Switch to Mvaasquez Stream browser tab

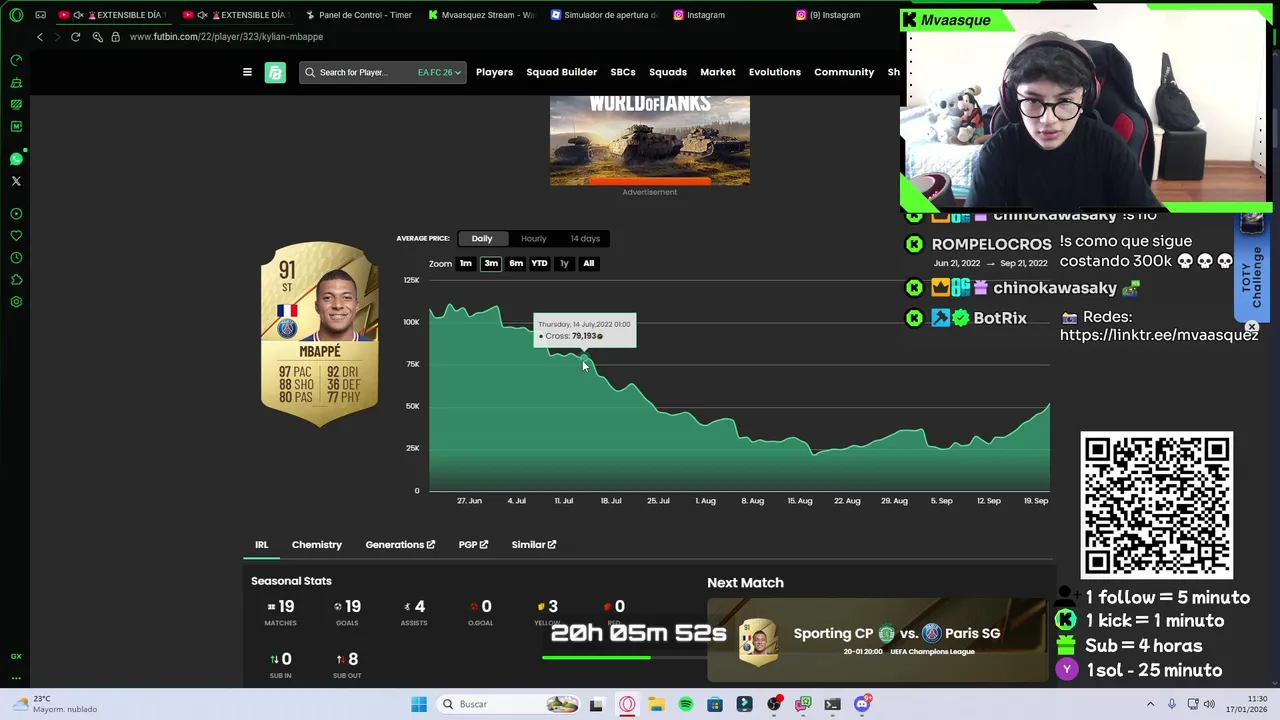coord(482,15)
